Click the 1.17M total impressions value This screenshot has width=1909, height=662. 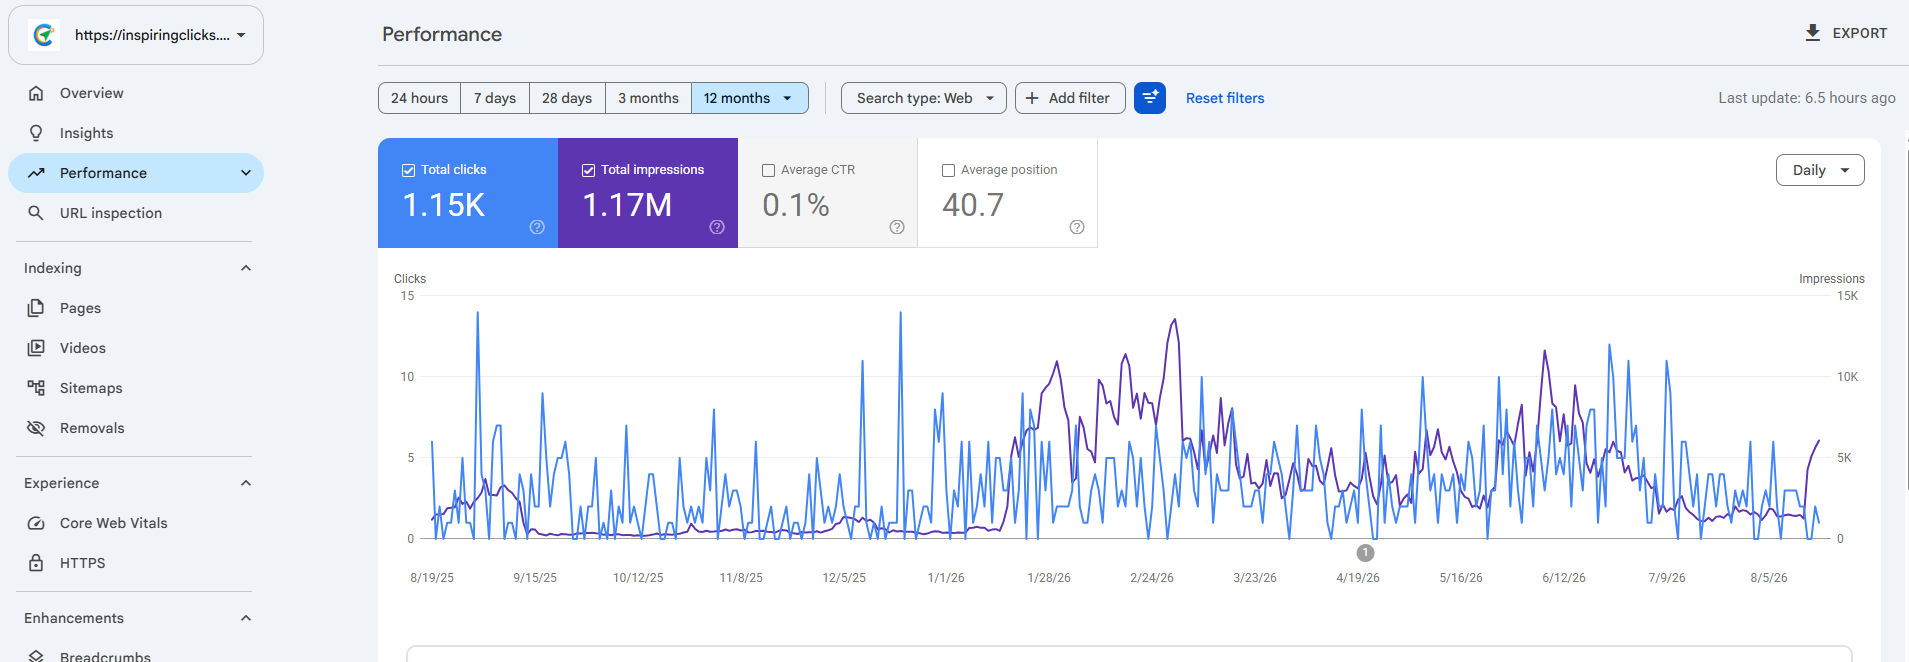coord(627,205)
